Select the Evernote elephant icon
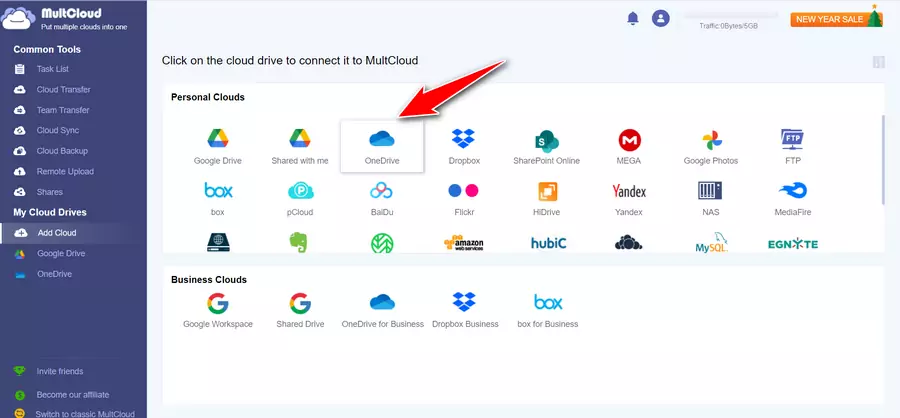Image resolution: width=900 pixels, height=418 pixels. [298, 242]
